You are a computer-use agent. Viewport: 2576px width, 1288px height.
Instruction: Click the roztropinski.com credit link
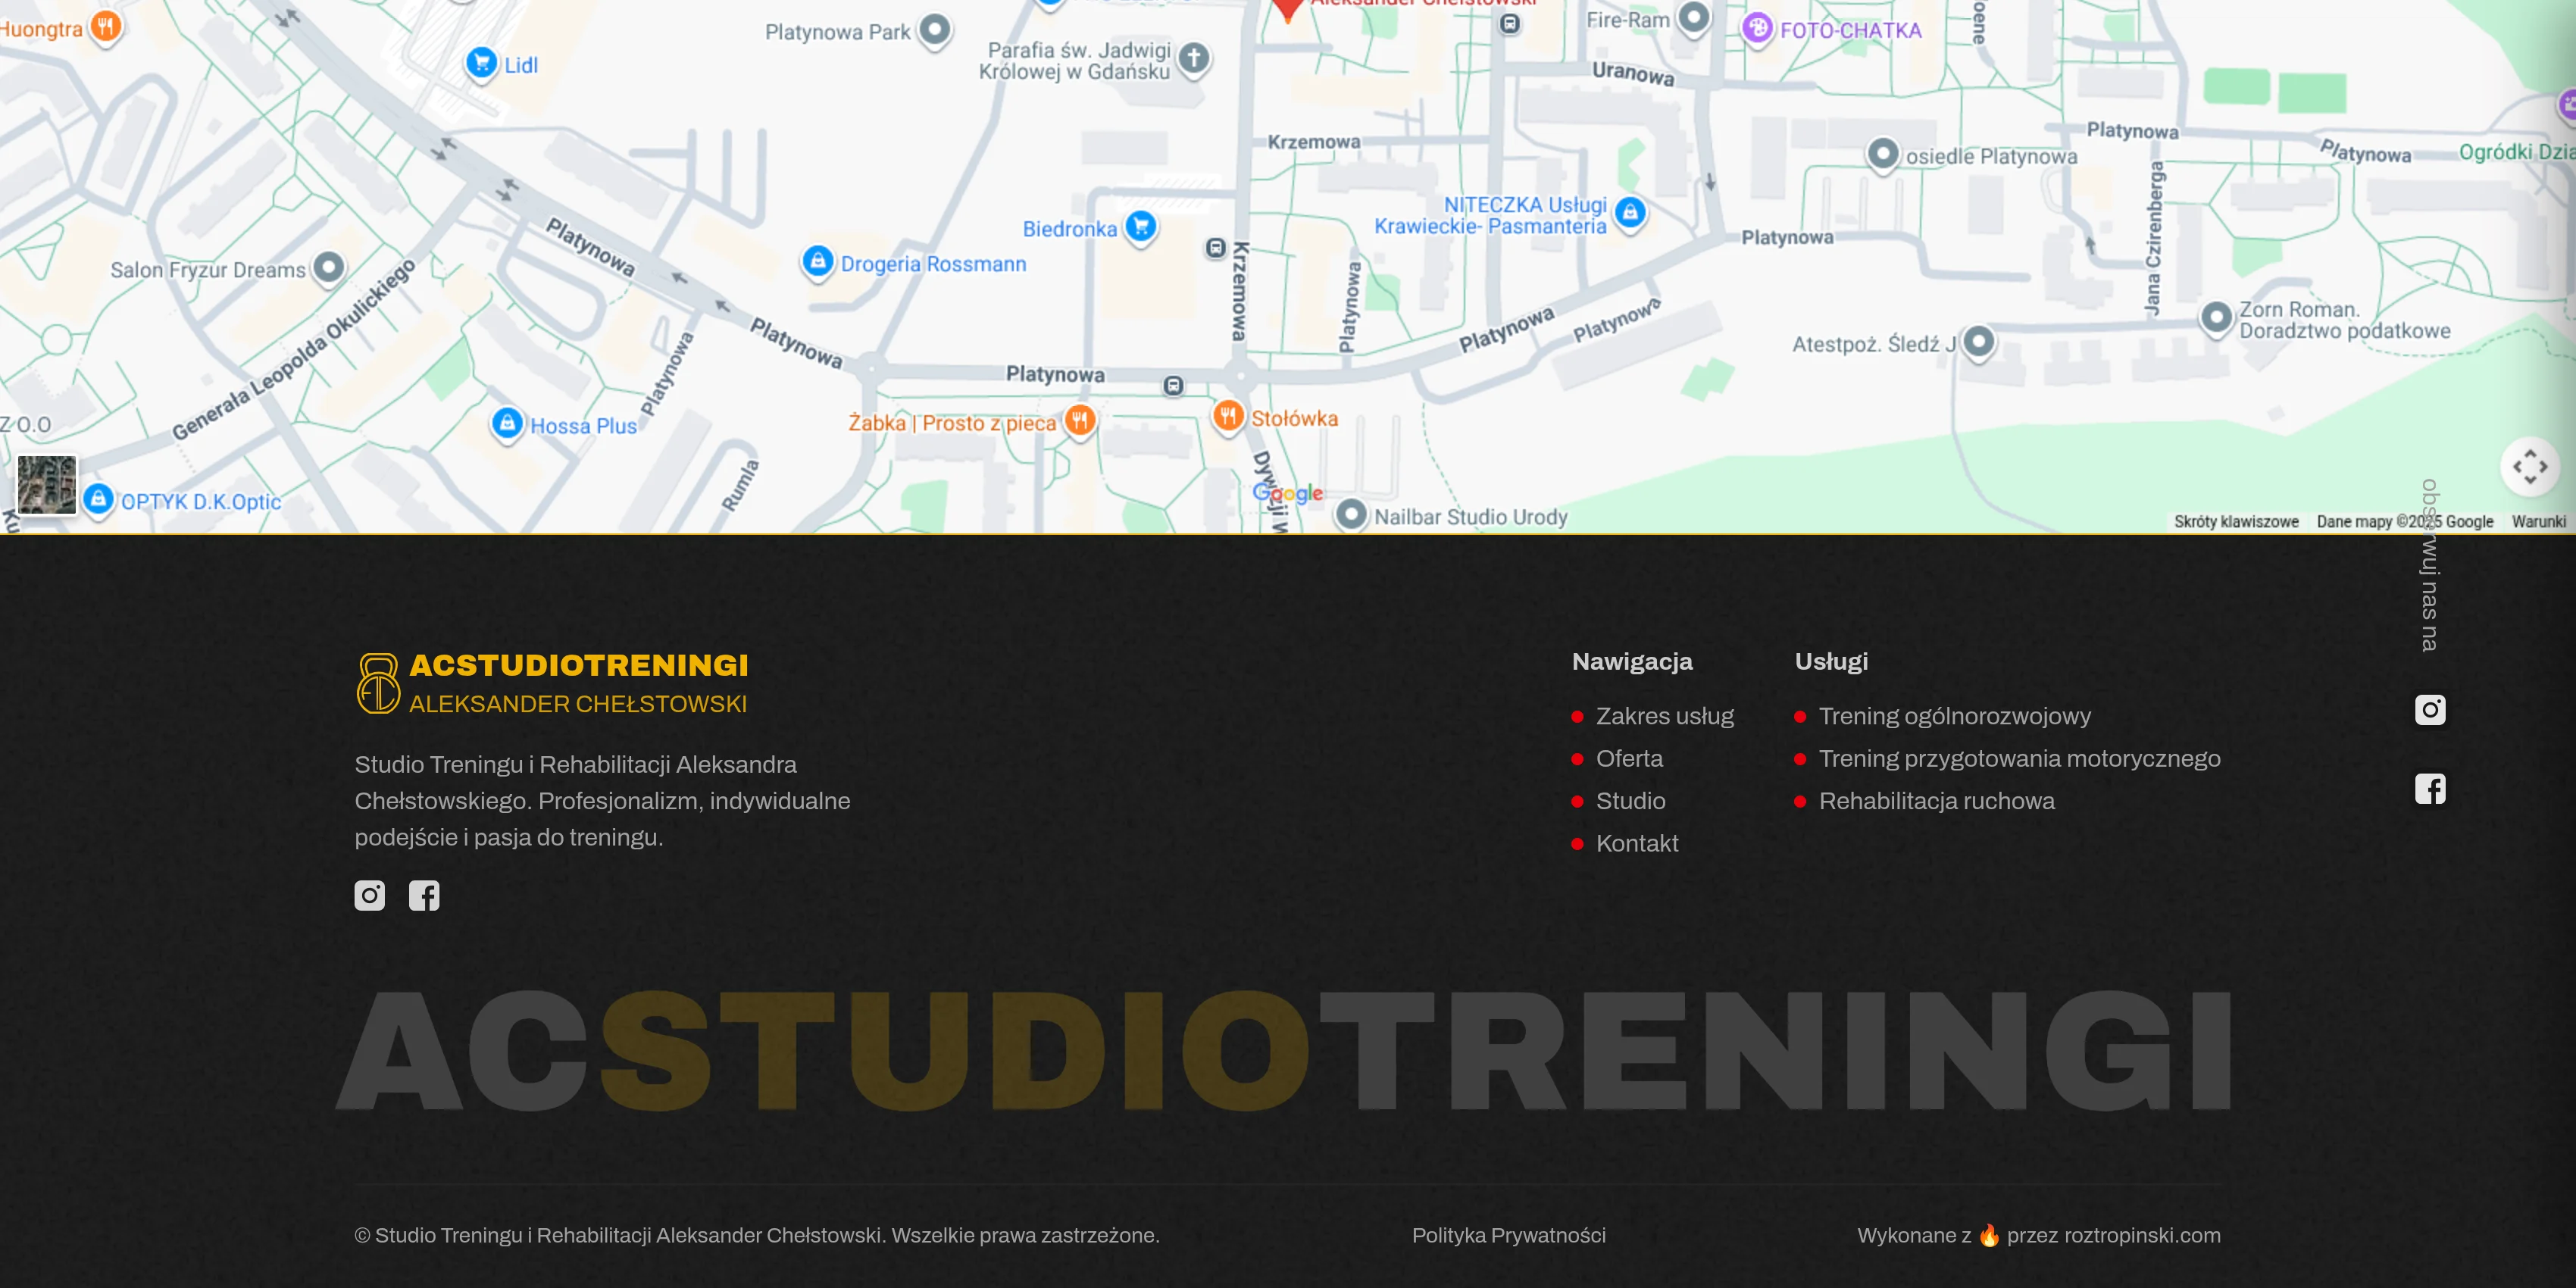tap(2141, 1235)
